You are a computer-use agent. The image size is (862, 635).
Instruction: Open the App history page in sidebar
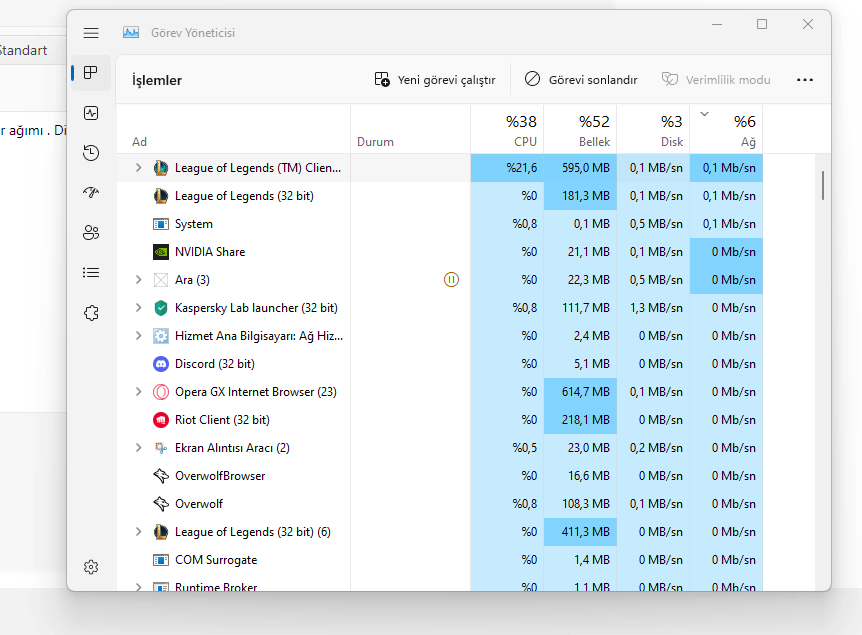coord(91,153)
